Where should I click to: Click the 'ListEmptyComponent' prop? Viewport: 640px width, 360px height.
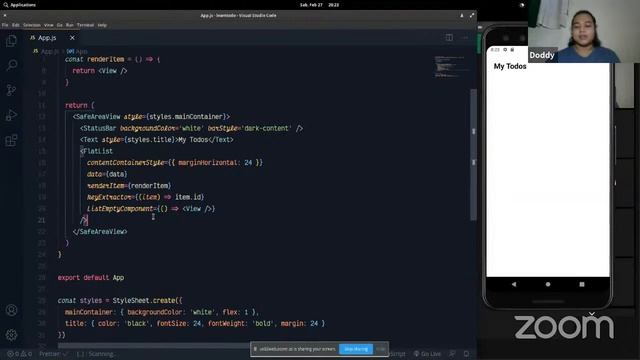(120, 209)
